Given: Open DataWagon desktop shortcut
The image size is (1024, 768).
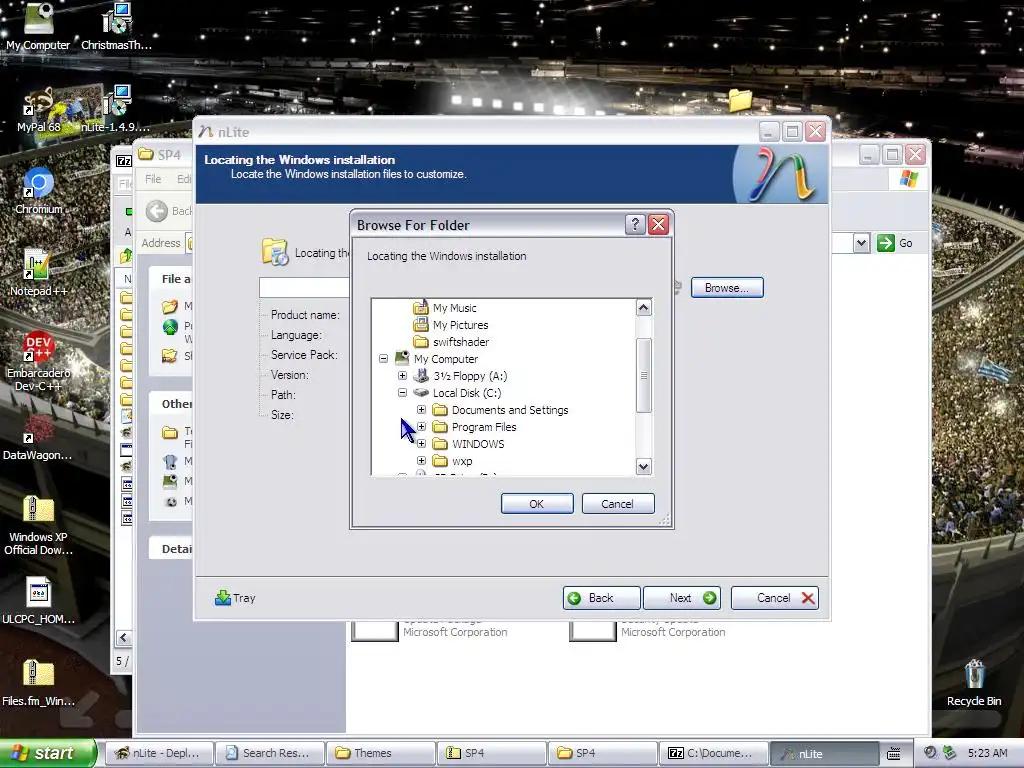Looking at the screenshot, I should coord(38,436).
